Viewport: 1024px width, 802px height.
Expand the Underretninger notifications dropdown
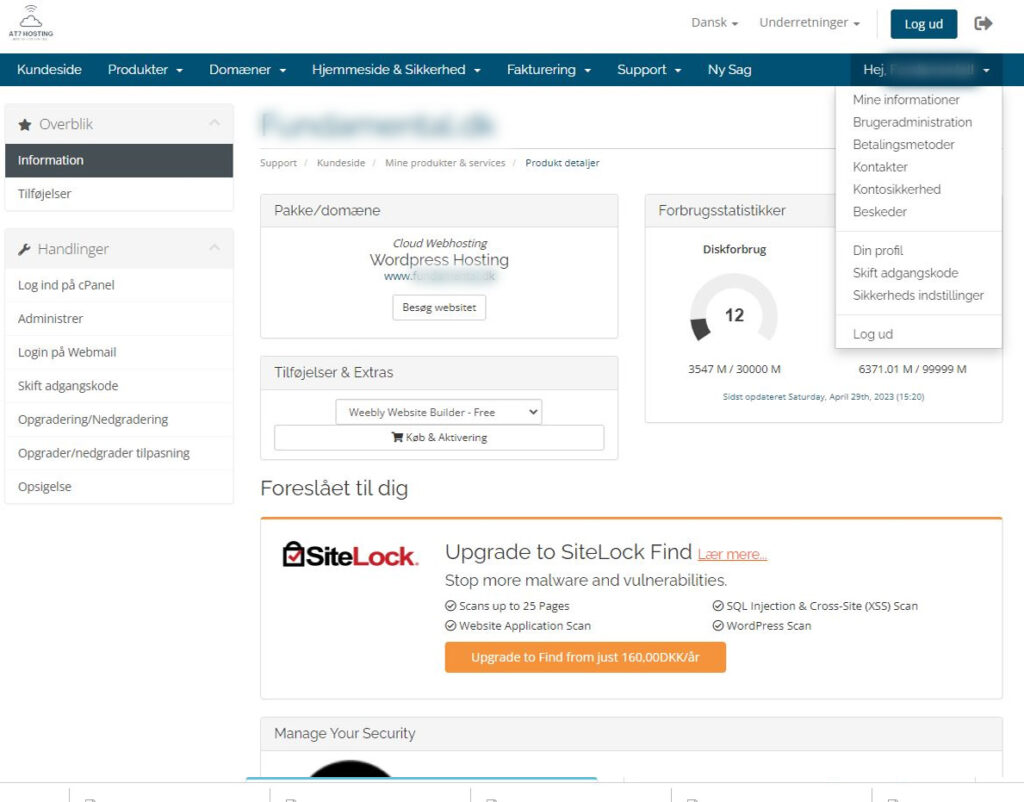tap(809, 23)
